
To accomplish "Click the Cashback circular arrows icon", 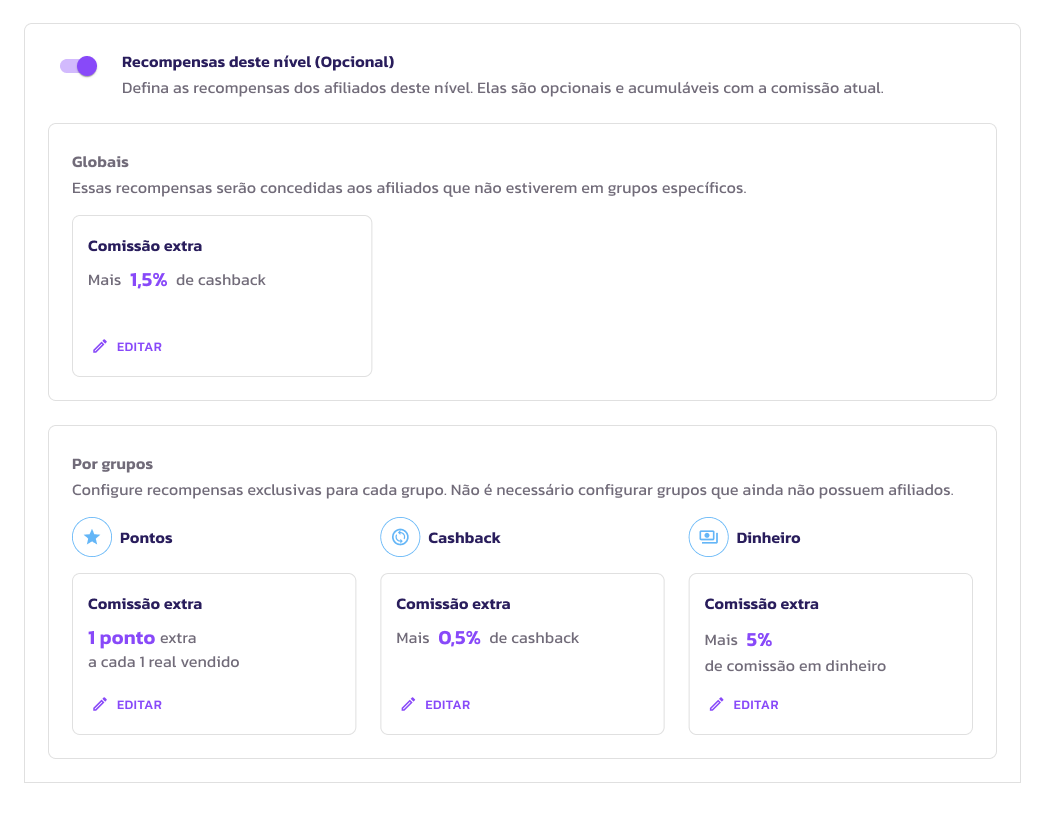I will tap(400, 537).
